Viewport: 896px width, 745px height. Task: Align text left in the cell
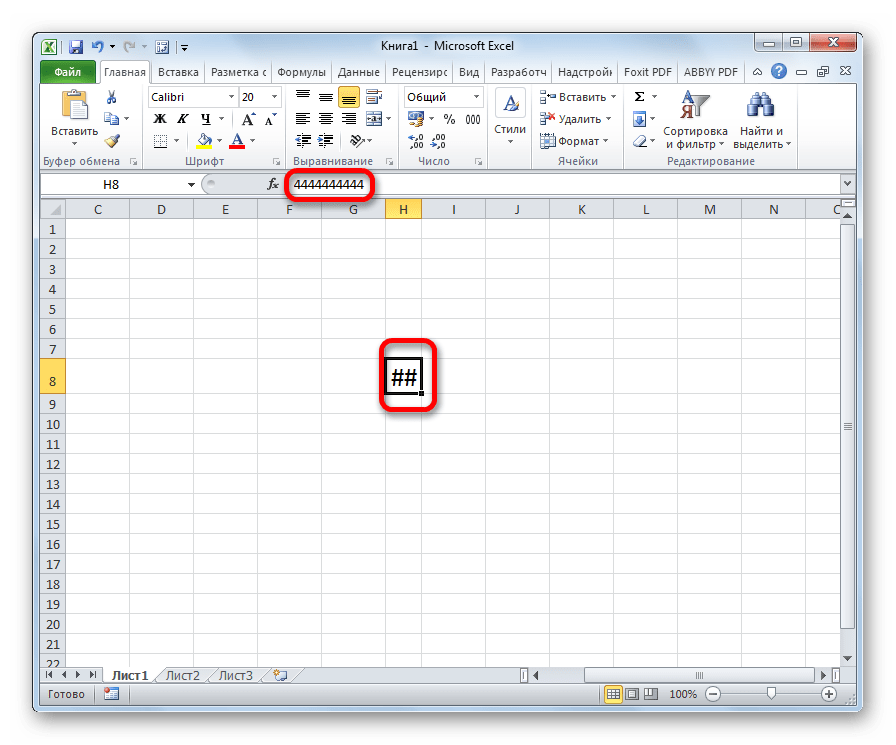coord(303,119)
